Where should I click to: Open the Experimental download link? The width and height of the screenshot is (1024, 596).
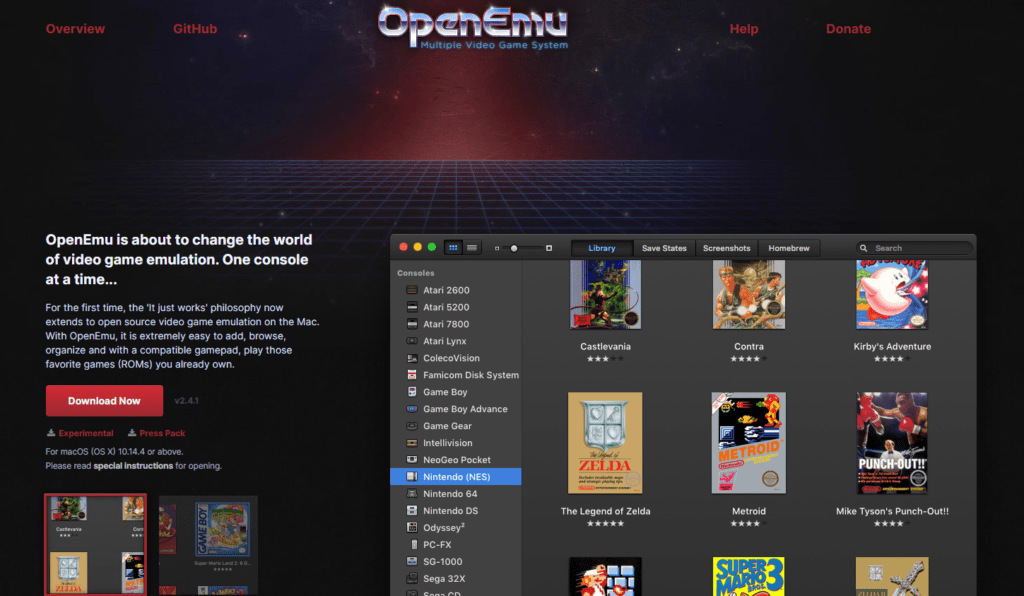[x=86, y=433]
